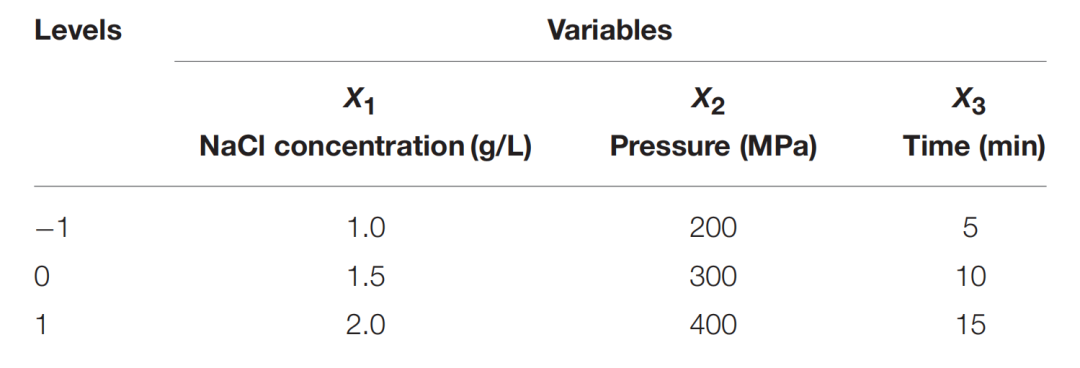Viewport: 1080px width, 368px height.
Task: Select the 15 in the Time column
Action: pos(970,325)
